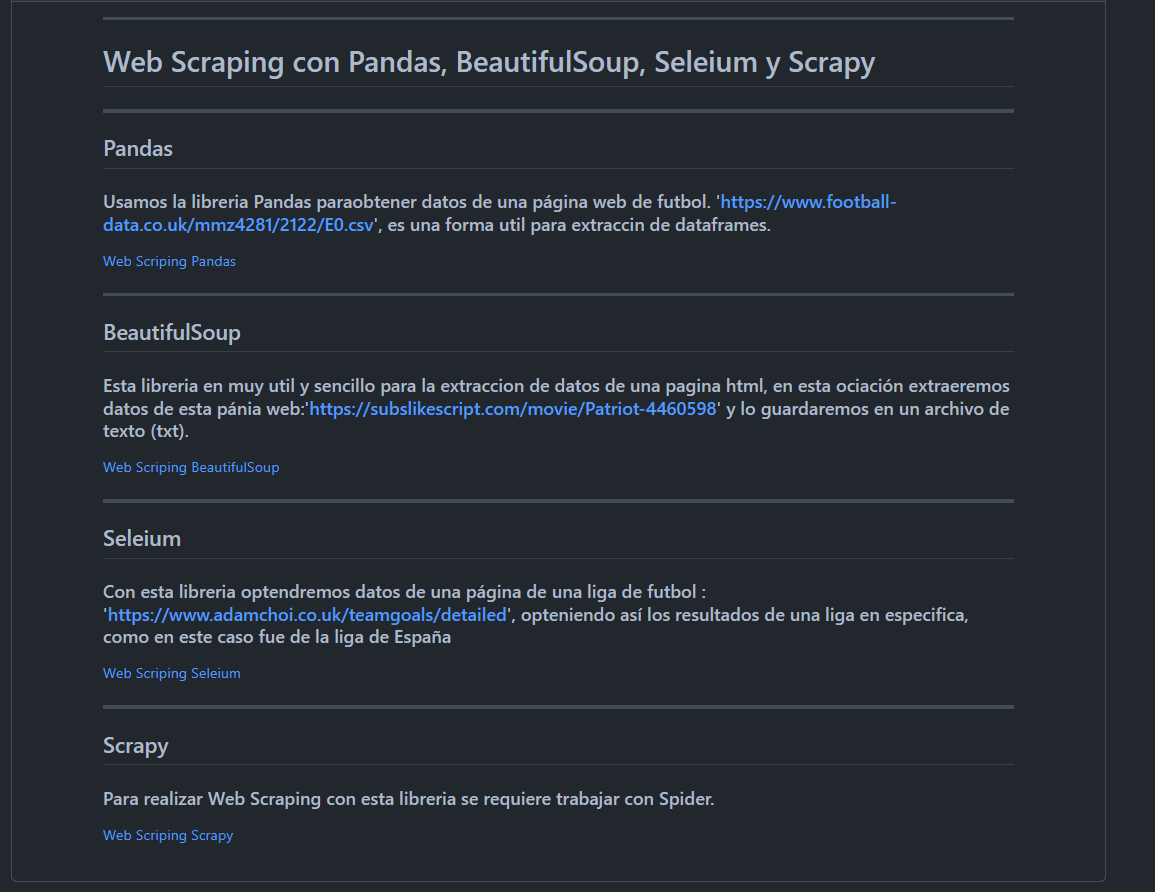Screen dimensions: 1155x896
Task: Click the horizontal divider above the Scrapy heading
Action: tap(558, 707)
